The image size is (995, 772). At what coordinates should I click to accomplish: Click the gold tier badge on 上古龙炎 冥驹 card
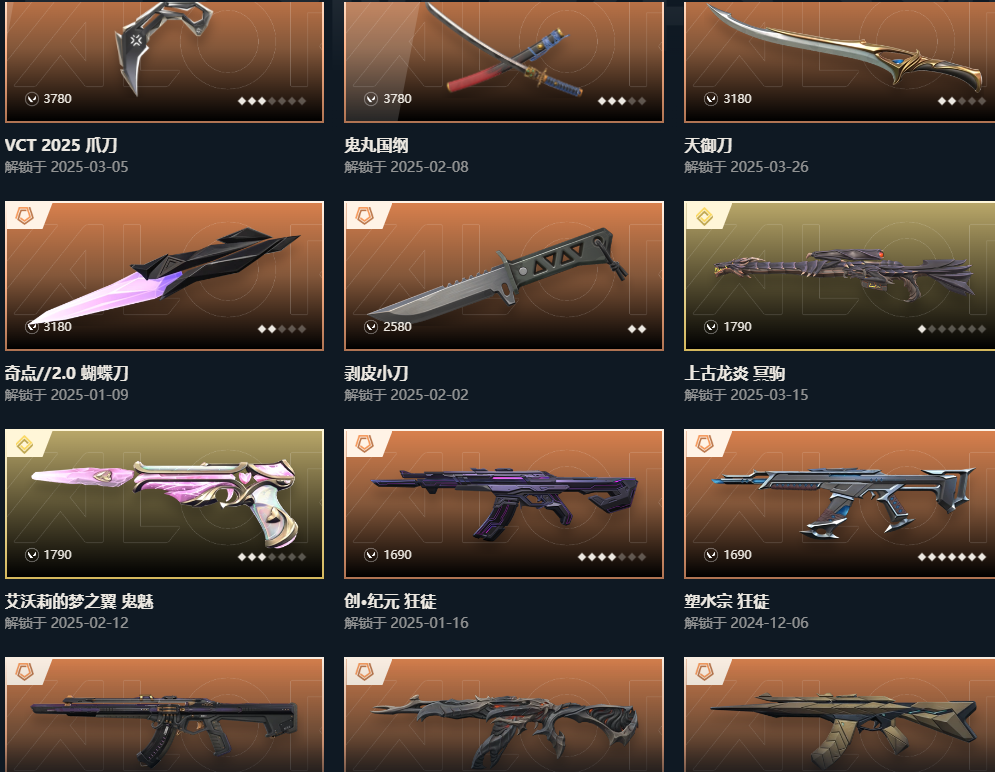[704, 216]
